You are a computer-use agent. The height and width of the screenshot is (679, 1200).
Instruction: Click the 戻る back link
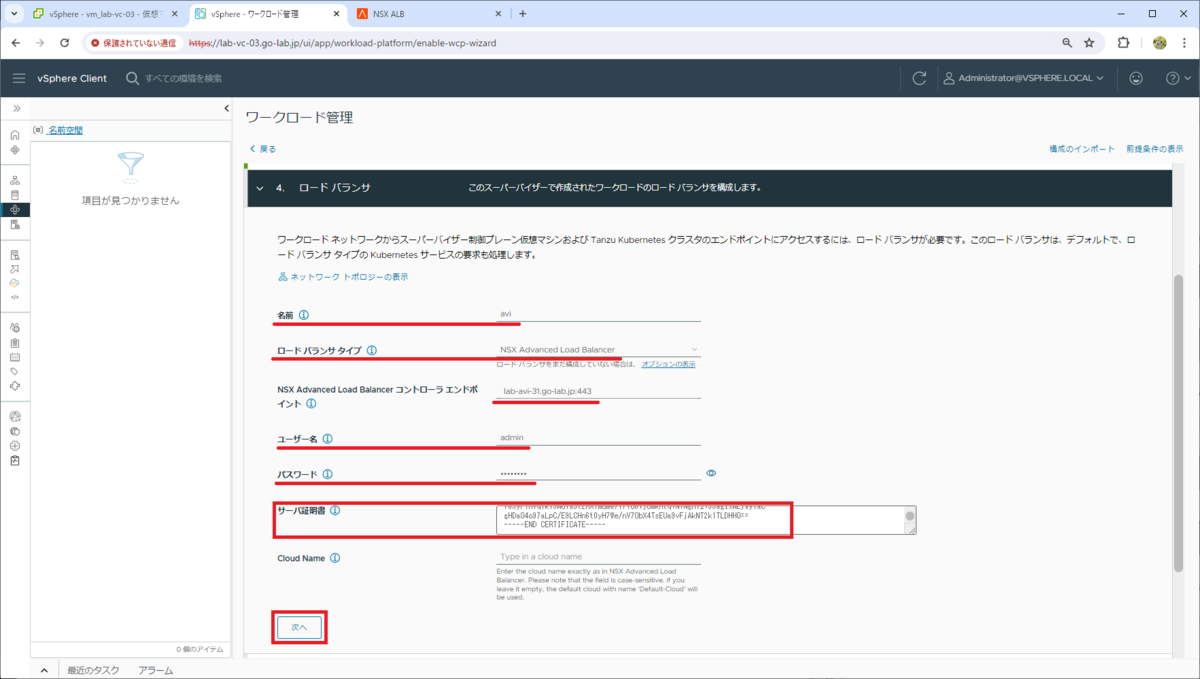[x=263, y=149]
